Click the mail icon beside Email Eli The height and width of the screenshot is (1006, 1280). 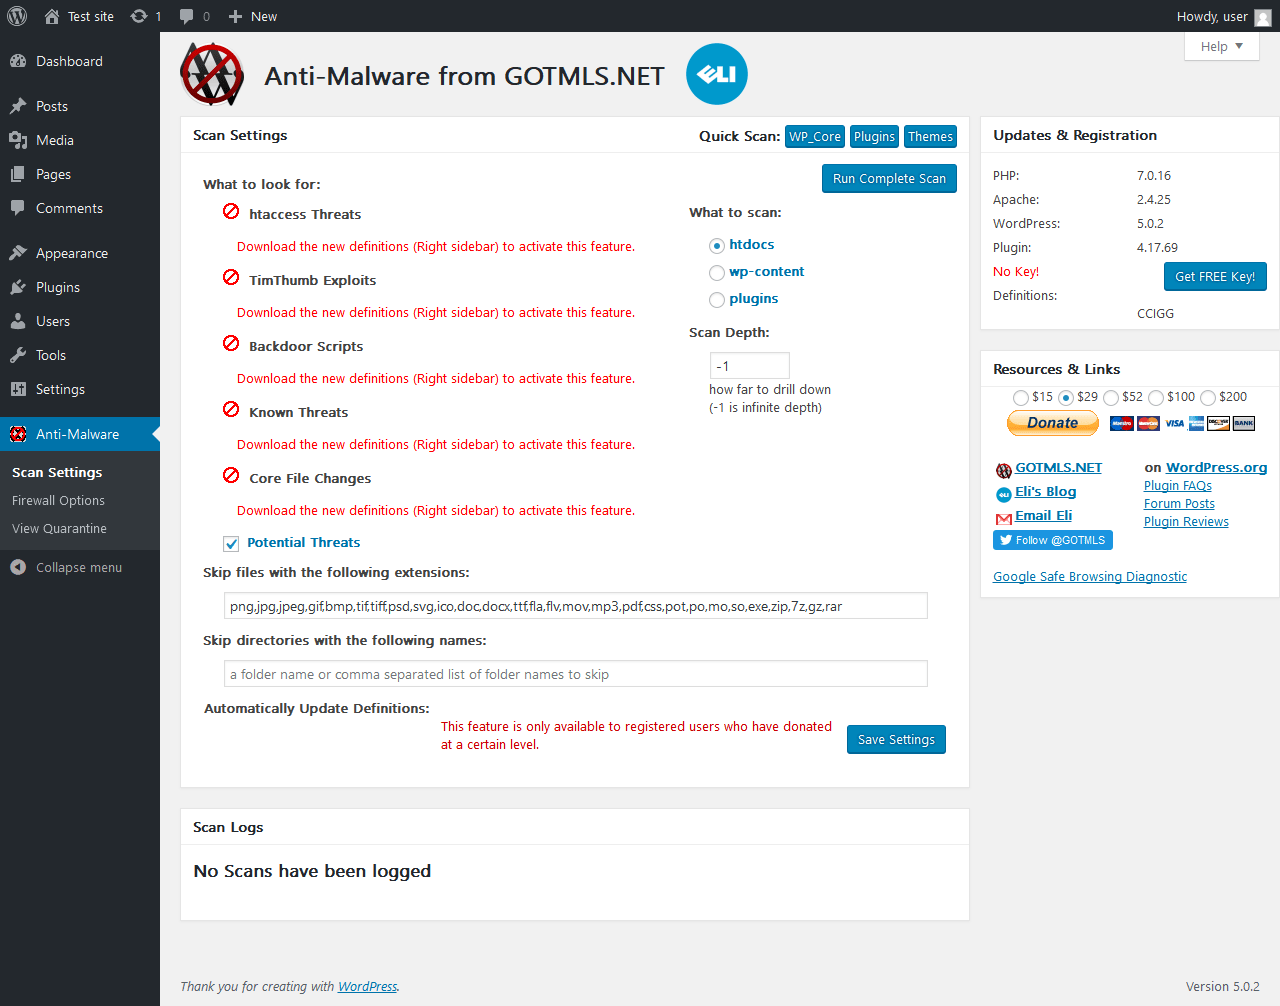coord(1004,518)
